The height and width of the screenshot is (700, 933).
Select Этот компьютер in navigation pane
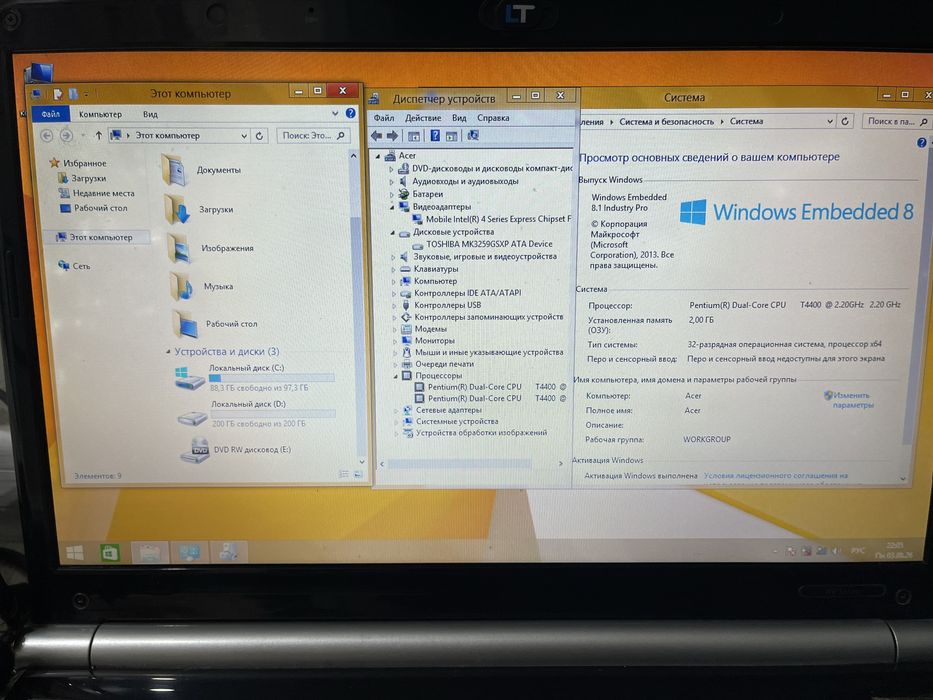click(x=101, y=237)
